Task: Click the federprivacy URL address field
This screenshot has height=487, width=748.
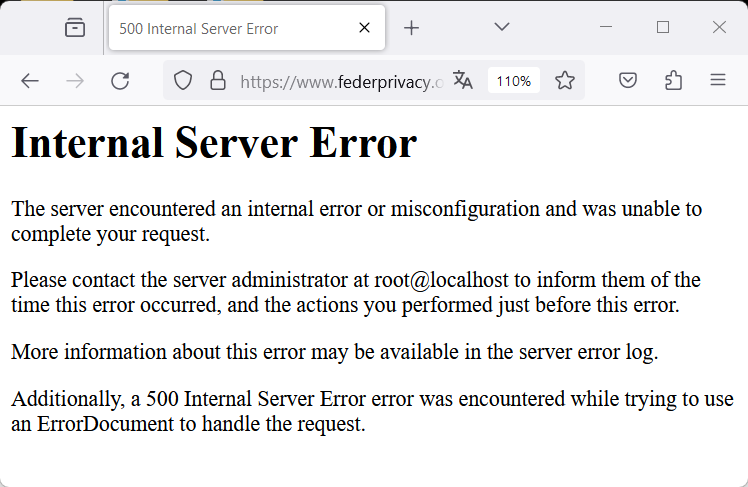Action: pos(340,81)
